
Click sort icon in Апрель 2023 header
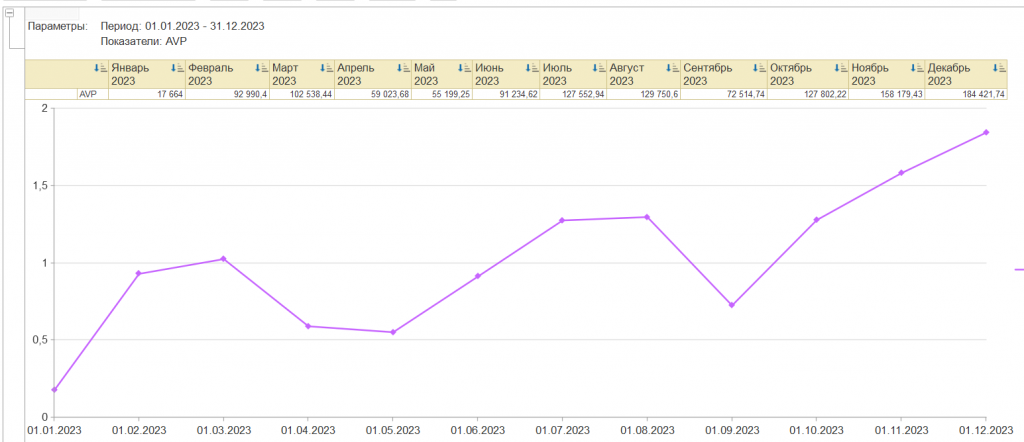[x=403, y=68]
